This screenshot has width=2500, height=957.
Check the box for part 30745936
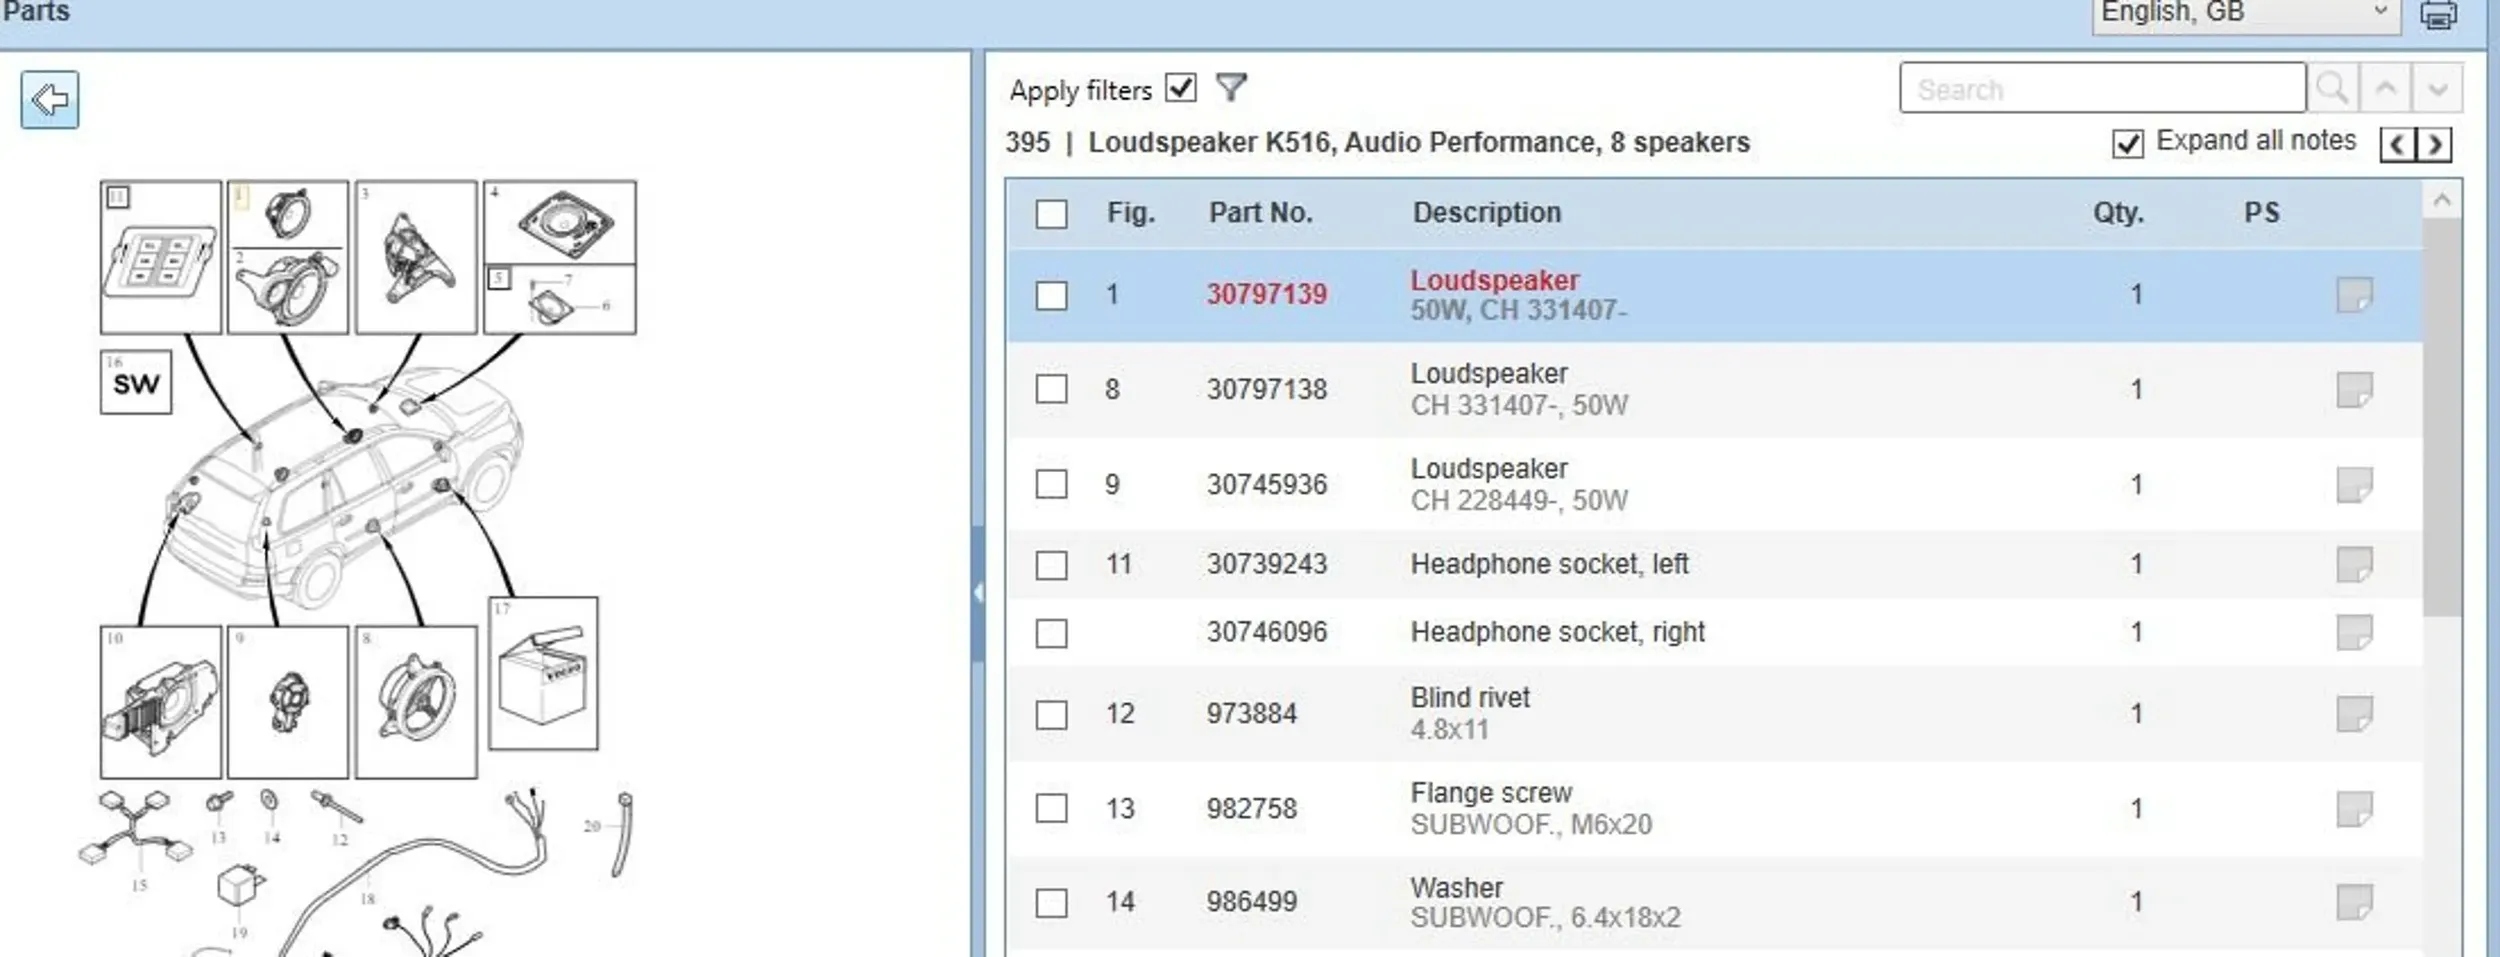(x=1051, y=484)
